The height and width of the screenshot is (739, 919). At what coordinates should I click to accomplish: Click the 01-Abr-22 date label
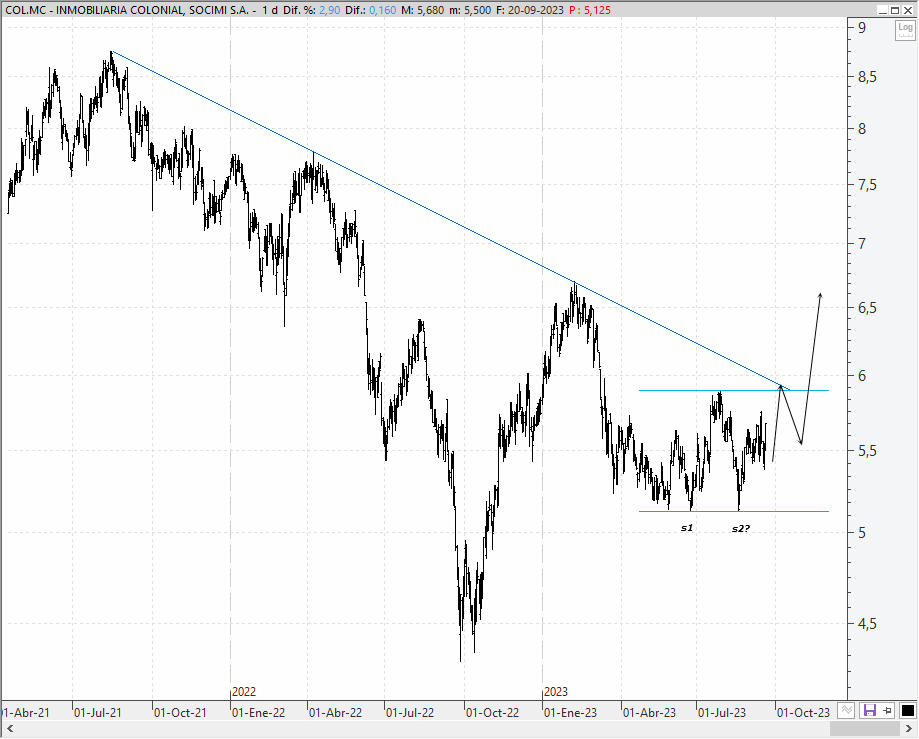335,713
